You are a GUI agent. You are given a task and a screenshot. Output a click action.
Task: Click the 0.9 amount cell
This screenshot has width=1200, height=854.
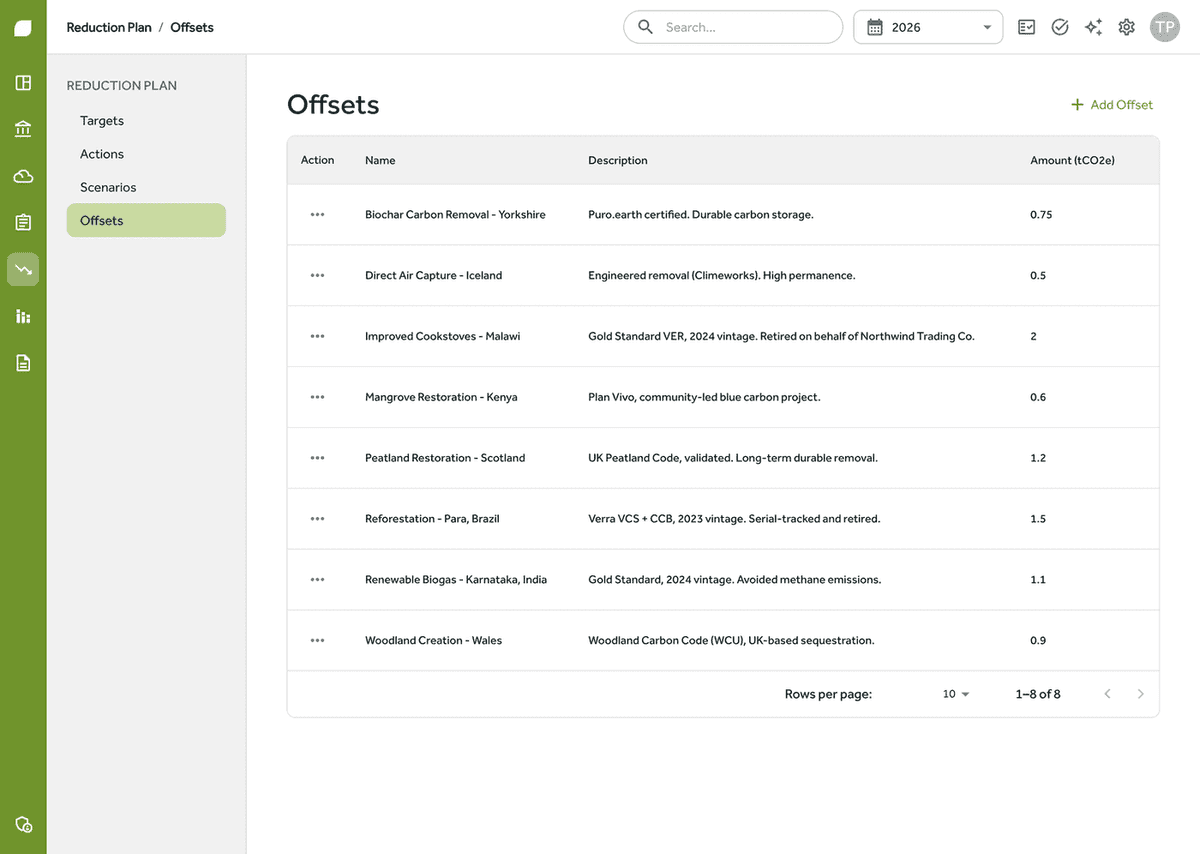tap(1038, 640)
